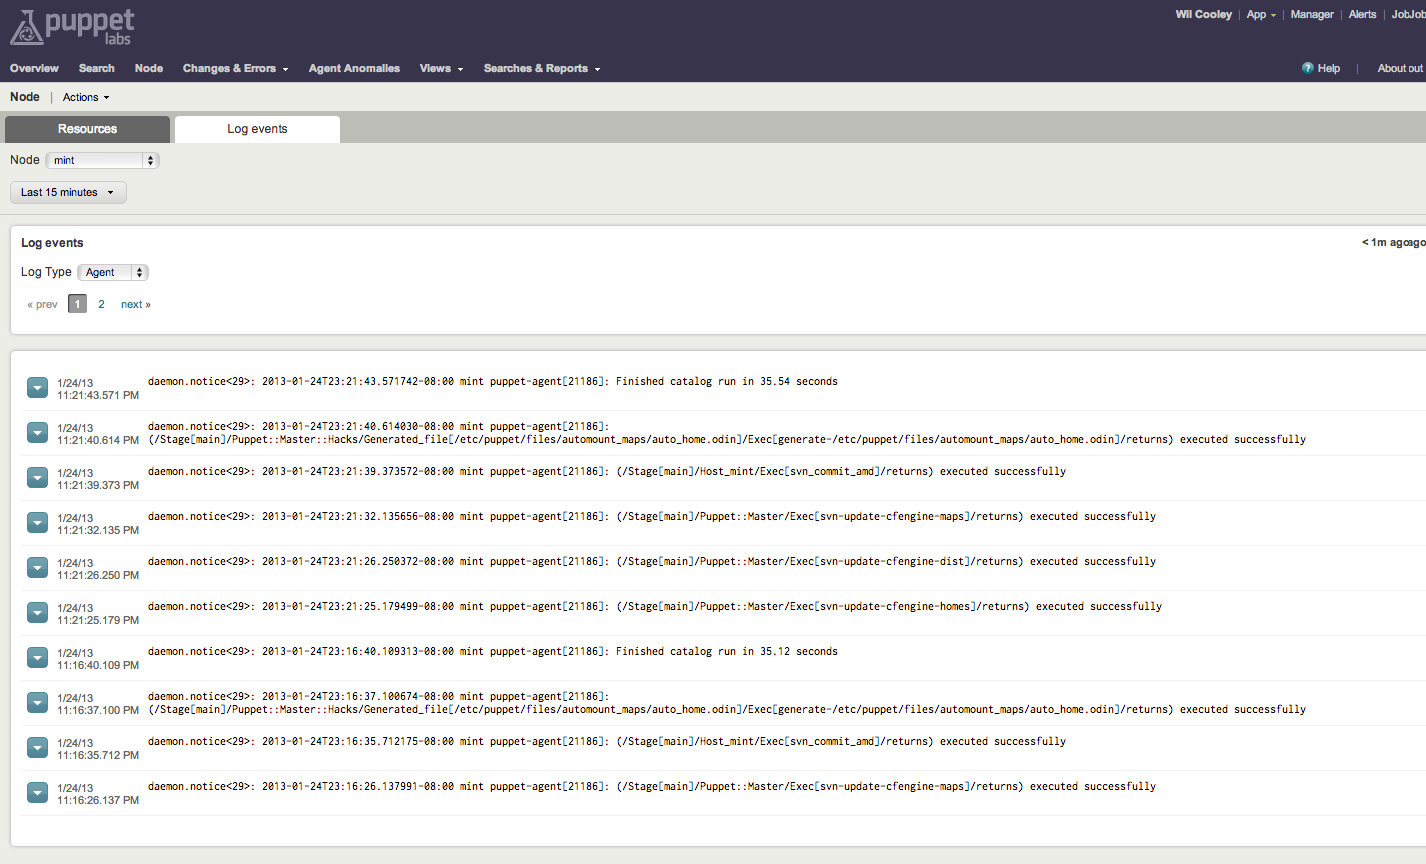
Task: Expand log entry at 11:16:40.109 PM
Action: coord(37,658)
